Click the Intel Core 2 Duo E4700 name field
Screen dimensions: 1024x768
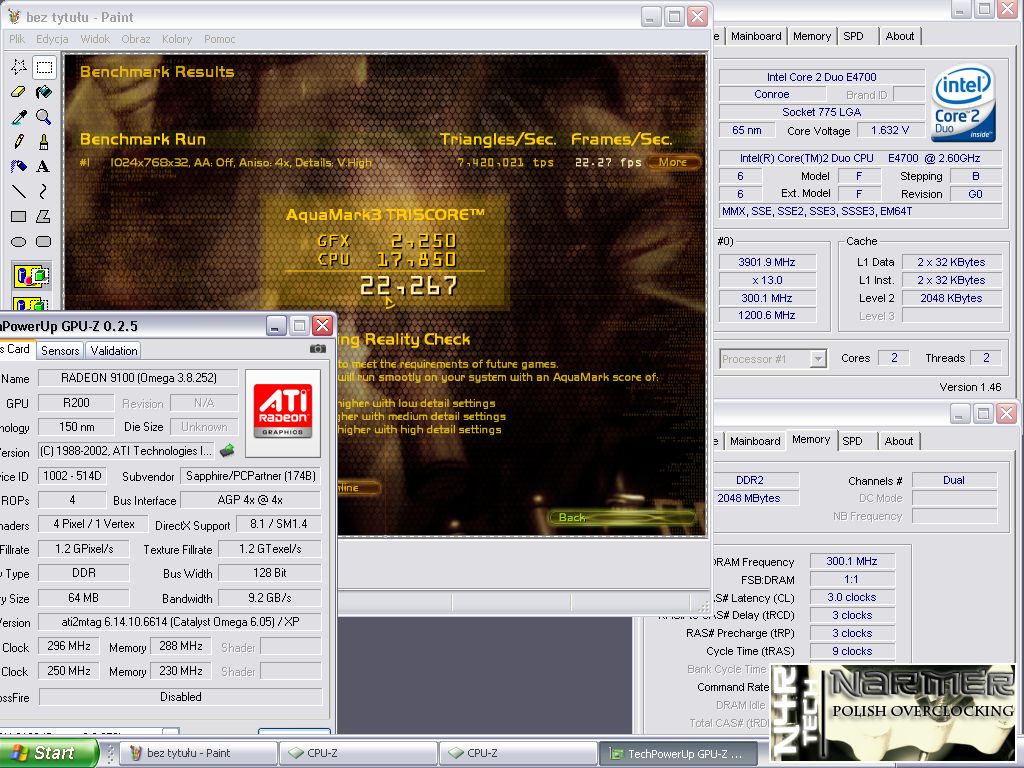[x=822, y=77]
